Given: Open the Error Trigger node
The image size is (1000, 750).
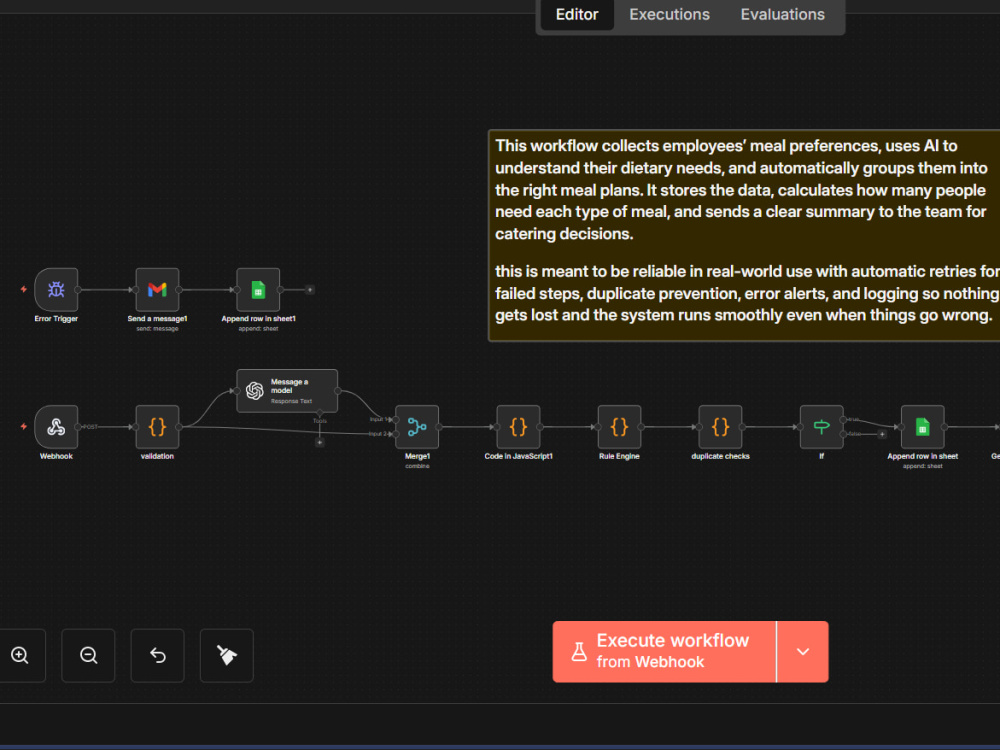Looking at the screenshot, I should (56, 290).
